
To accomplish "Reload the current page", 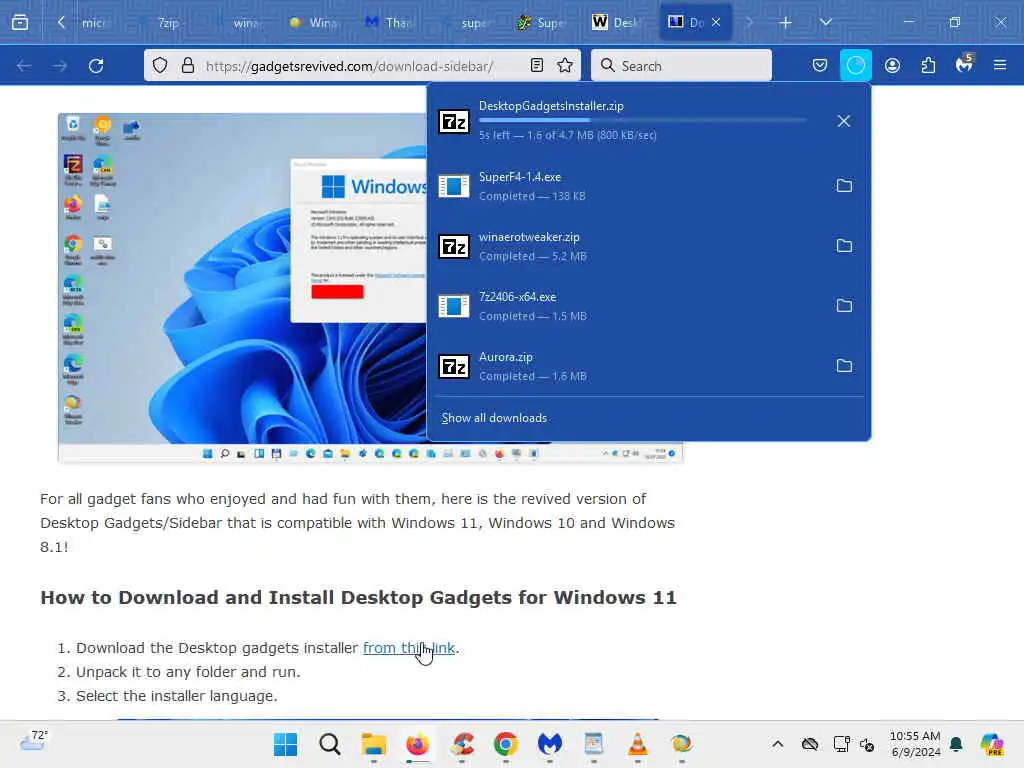I will coord(96,66).
